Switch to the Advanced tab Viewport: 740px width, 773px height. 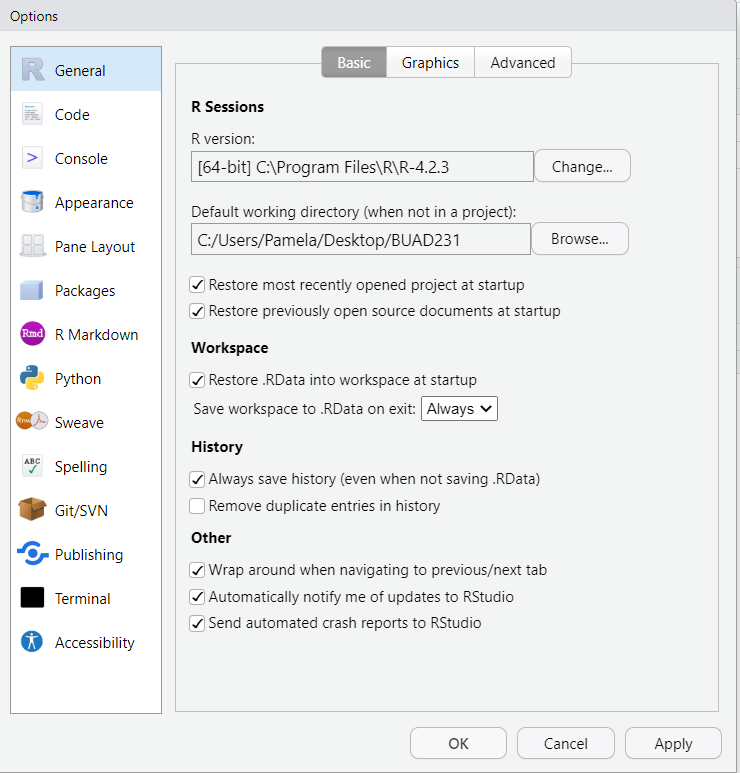click(x=523, y=63)
